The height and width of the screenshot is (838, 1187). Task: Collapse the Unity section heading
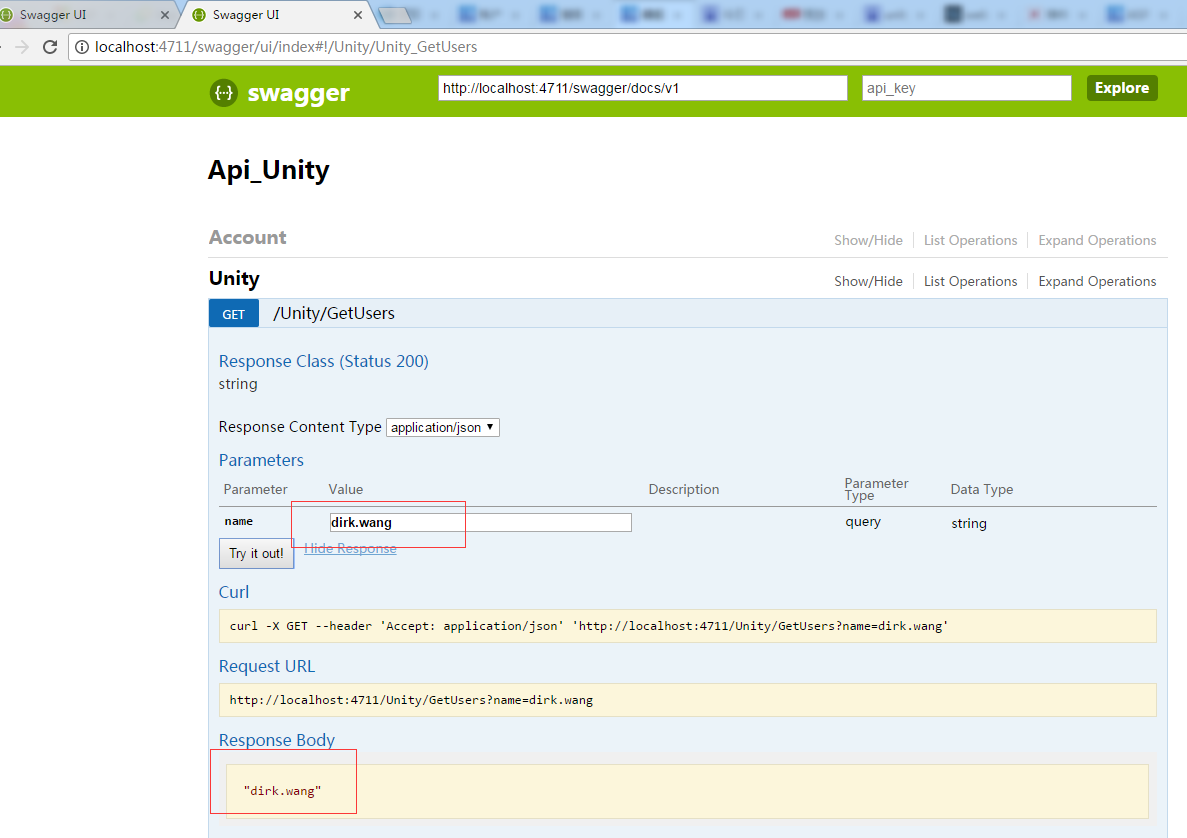click(234, 279)
